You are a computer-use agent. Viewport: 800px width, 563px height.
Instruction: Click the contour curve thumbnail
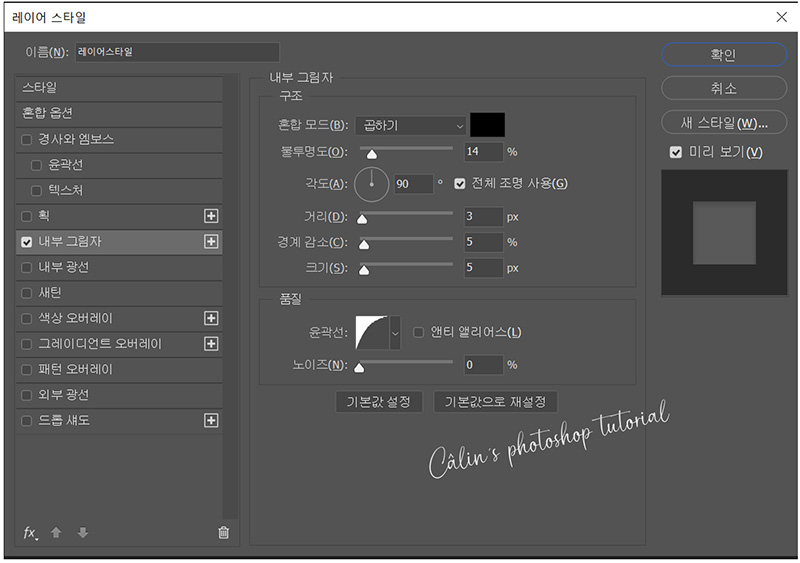click(x=372, y=333)
